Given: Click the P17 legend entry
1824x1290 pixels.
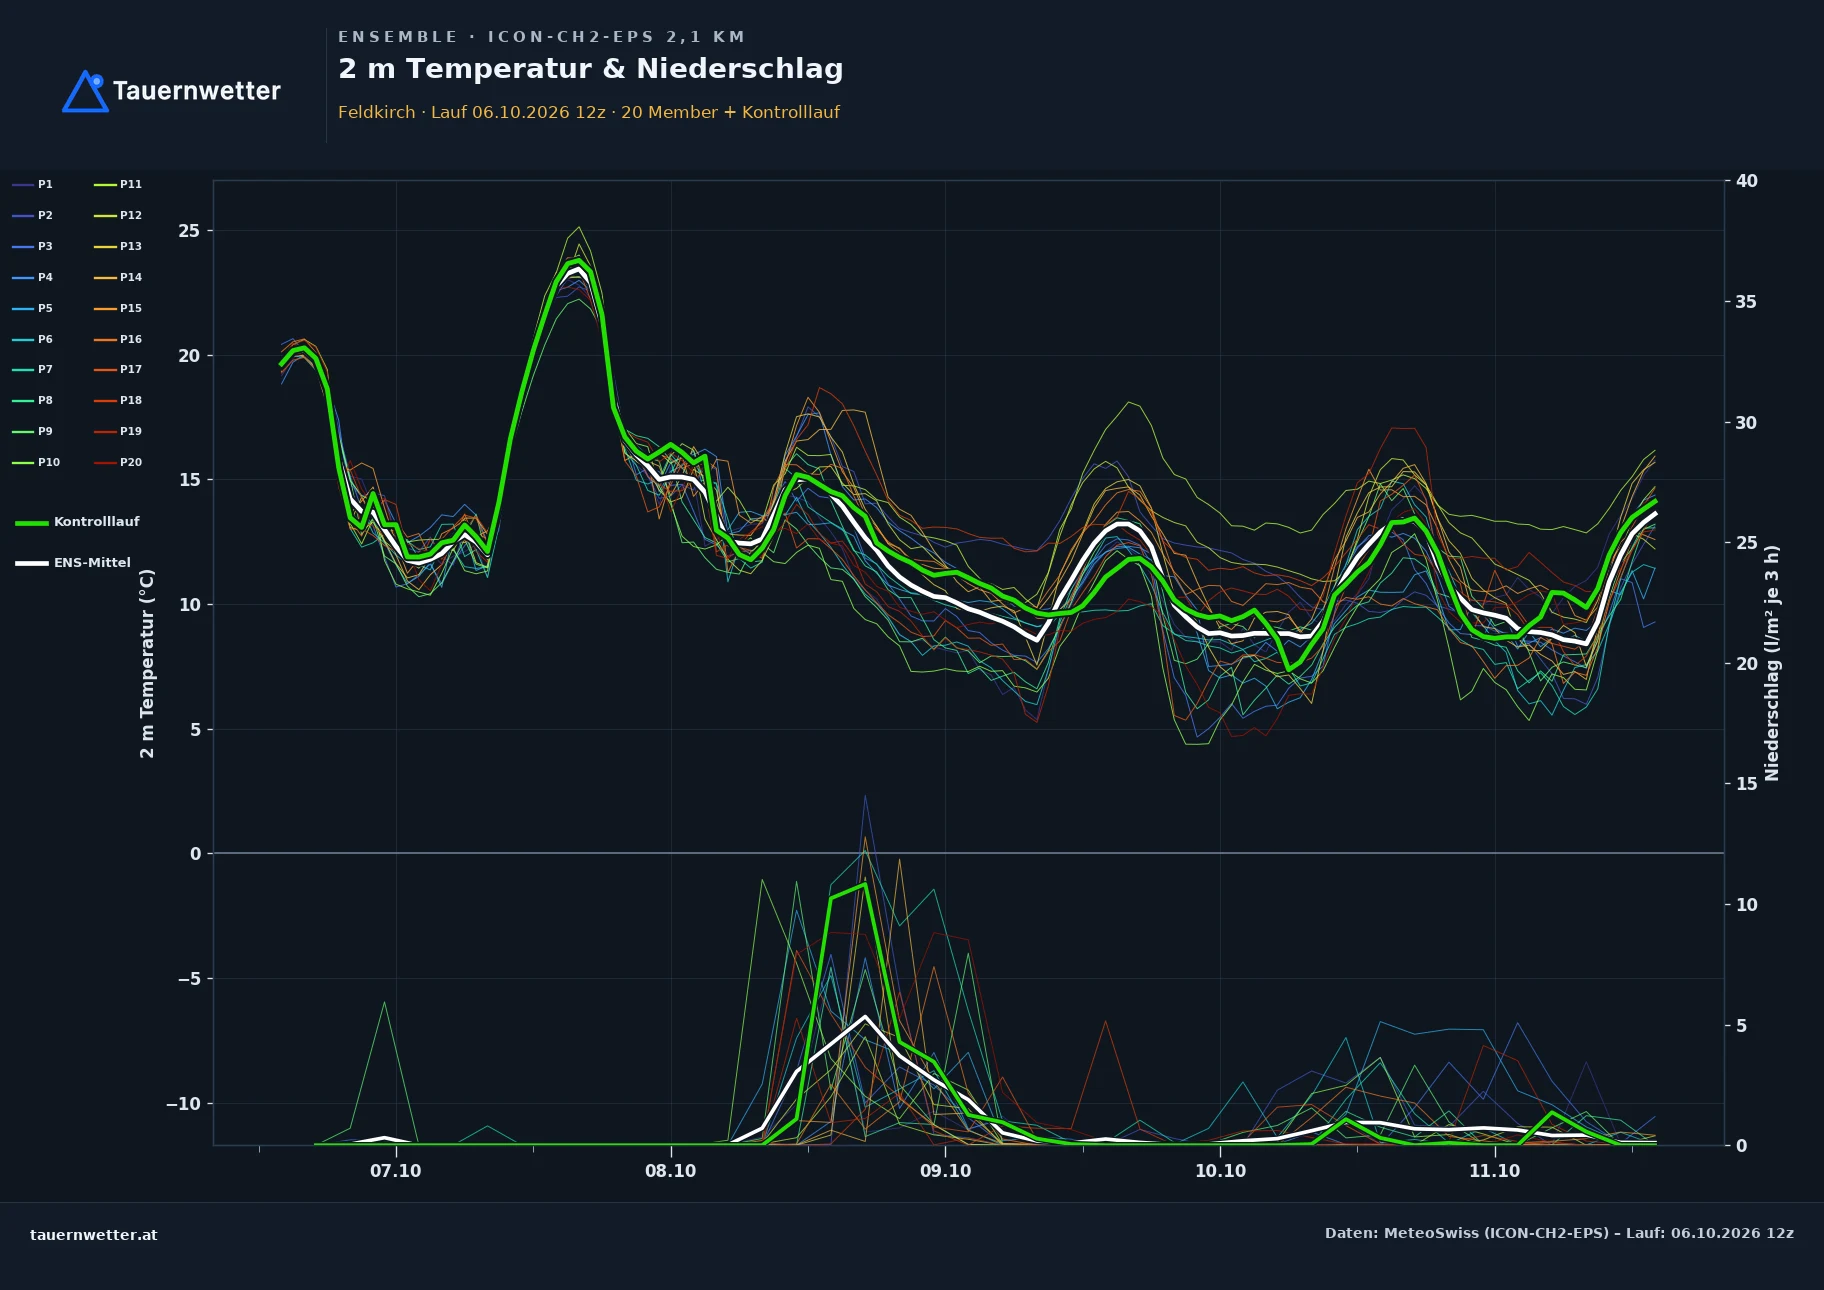Looking at the screenshot, I should coord(118,369).
